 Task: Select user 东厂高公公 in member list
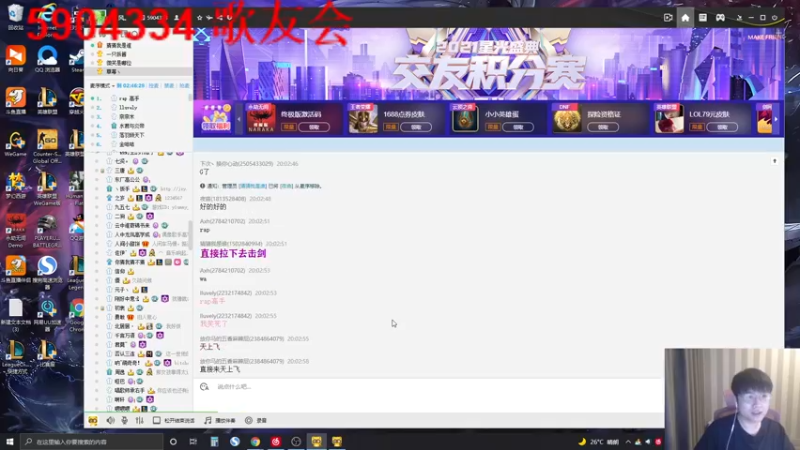127,180
